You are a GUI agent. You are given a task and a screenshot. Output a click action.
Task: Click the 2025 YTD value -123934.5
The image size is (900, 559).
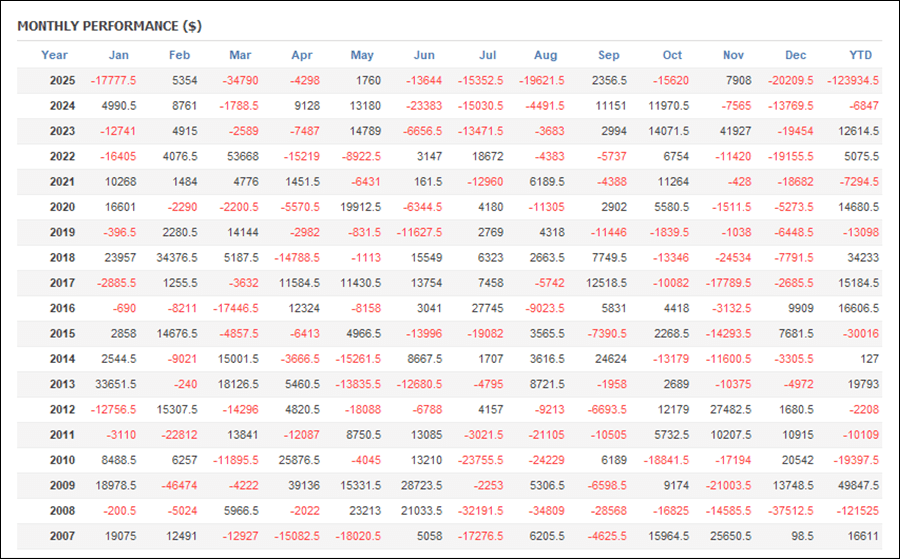point(852,80)
